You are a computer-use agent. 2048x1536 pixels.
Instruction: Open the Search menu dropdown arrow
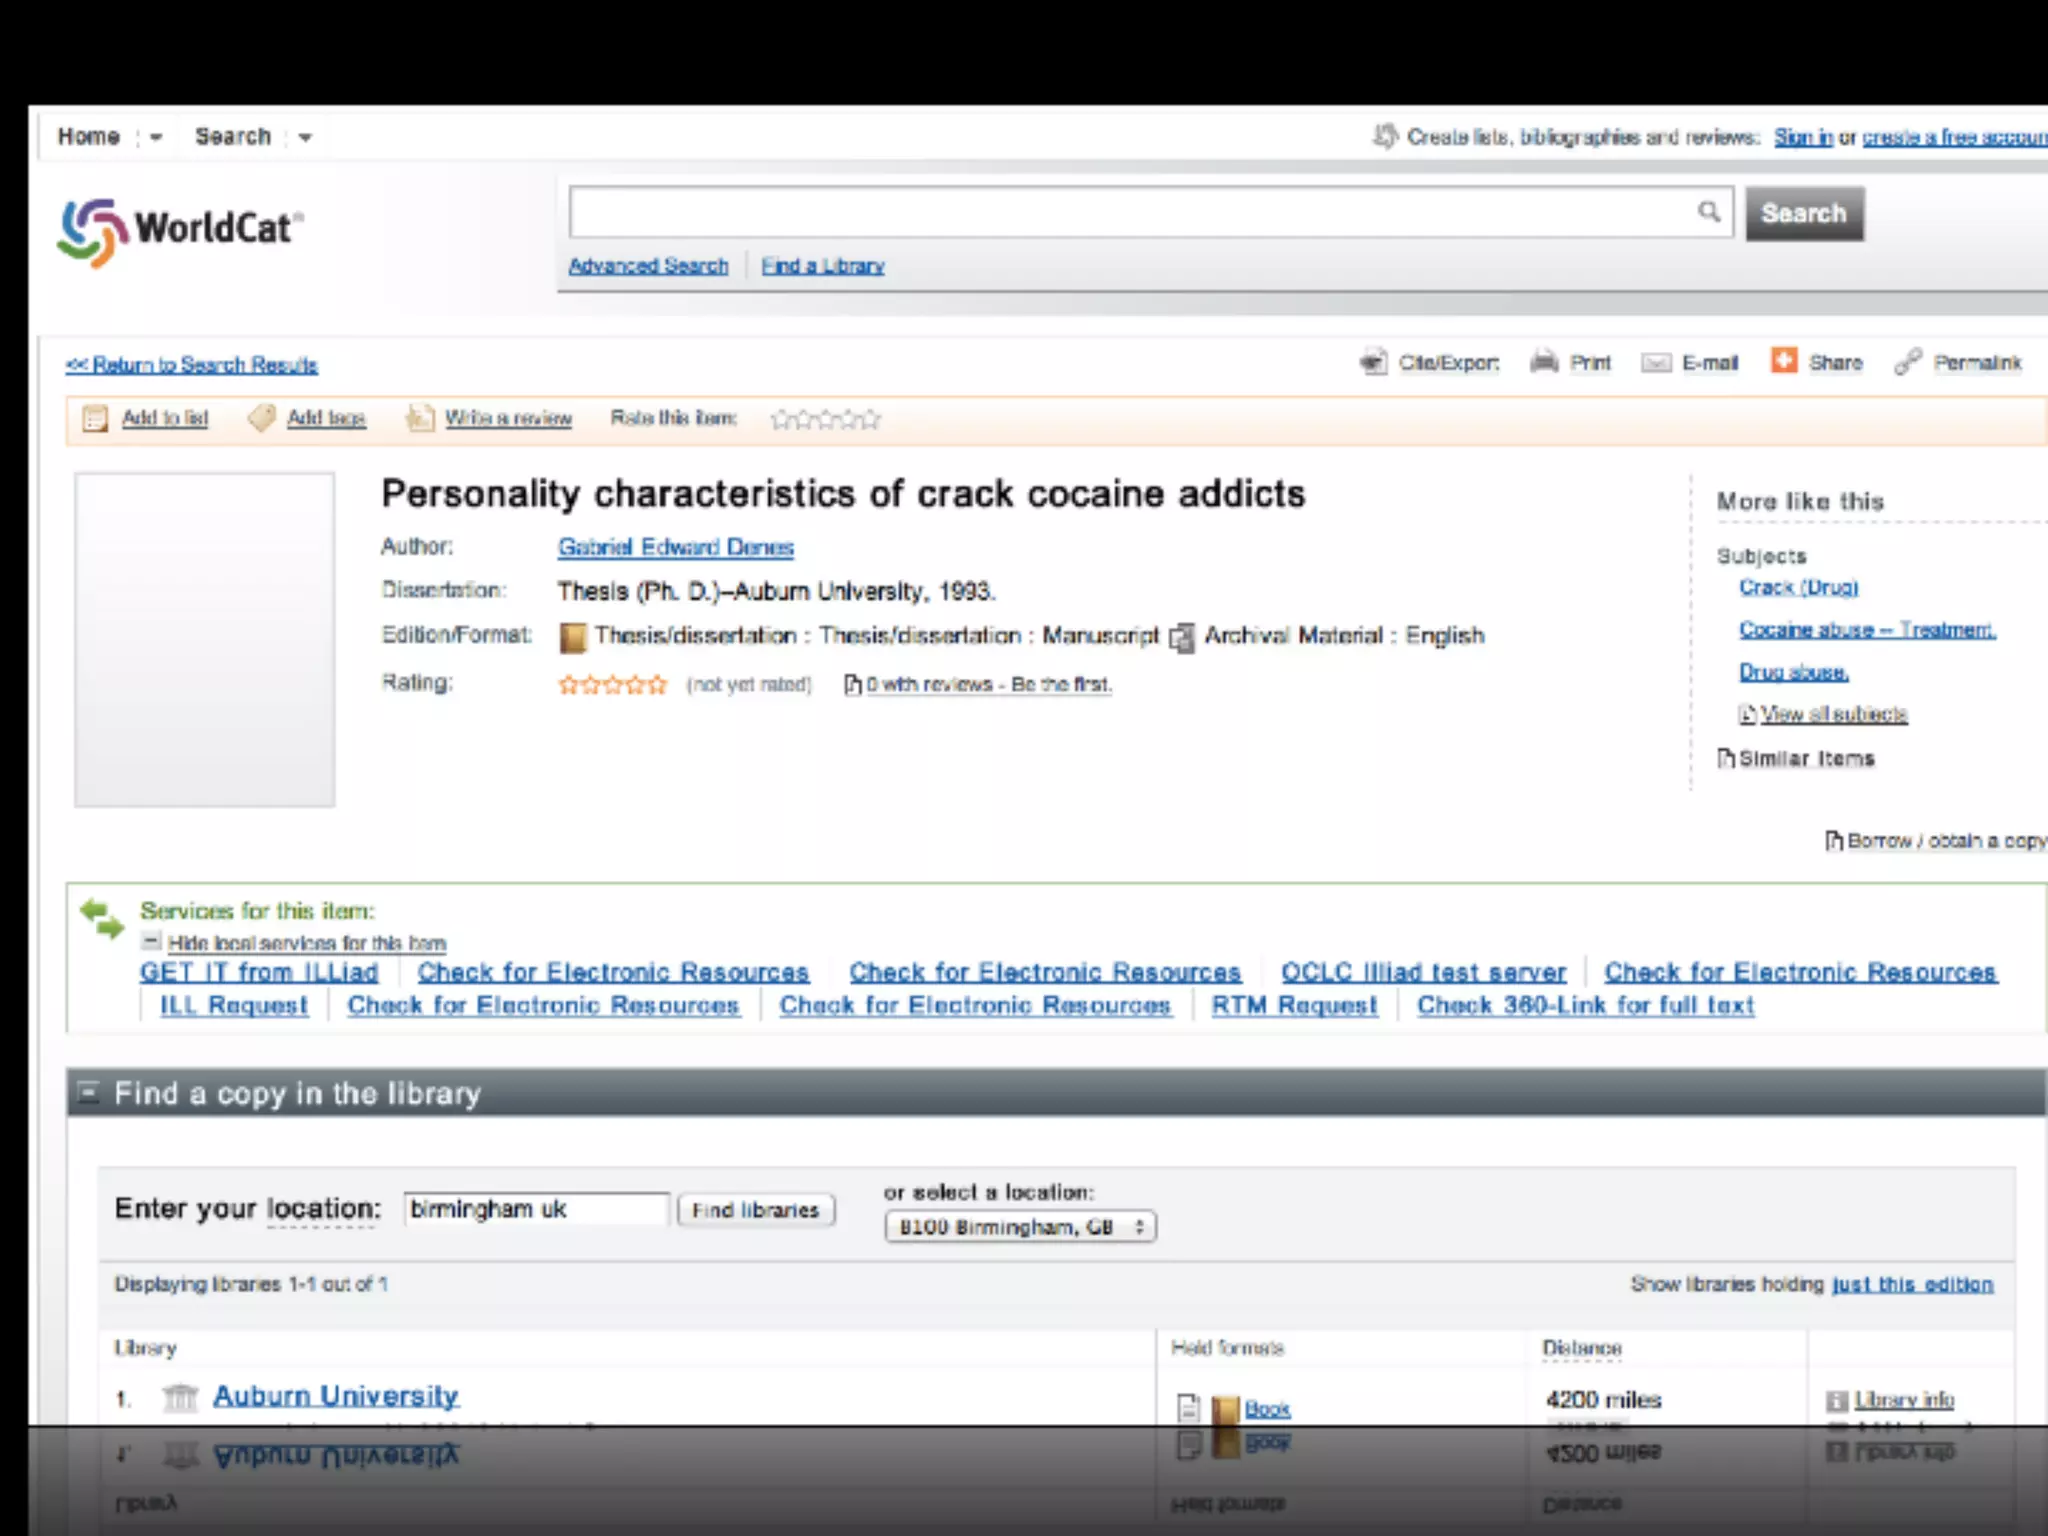click(305, 137)
